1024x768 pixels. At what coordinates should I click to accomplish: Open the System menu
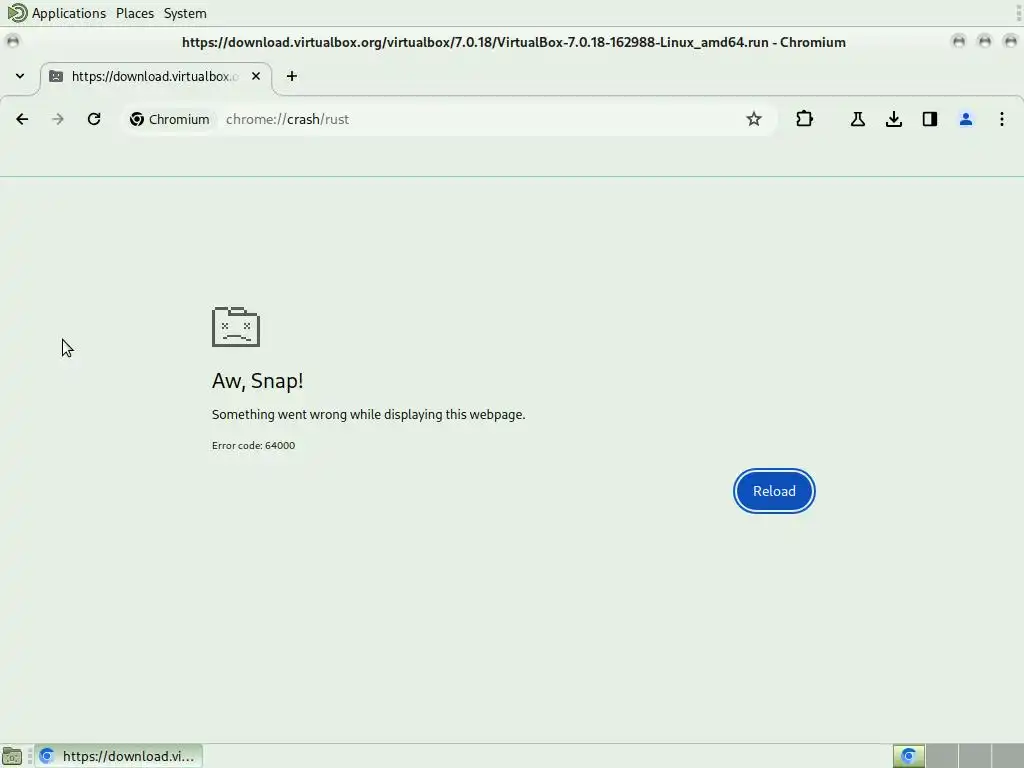pyautogui.click(x=185, y=13)
